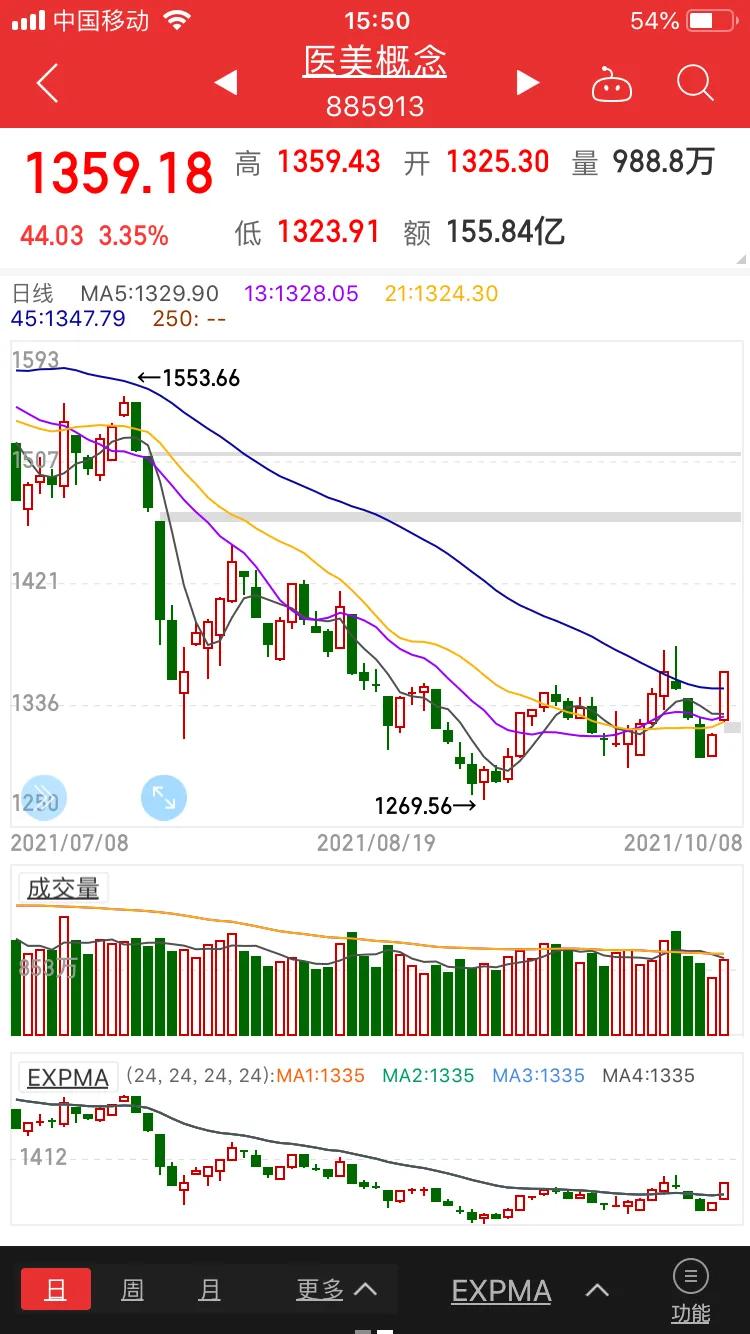Expand the 更多 periods dropdown
The width and height of the screenshot is (750, 1334).
[x=336, y=1290]
